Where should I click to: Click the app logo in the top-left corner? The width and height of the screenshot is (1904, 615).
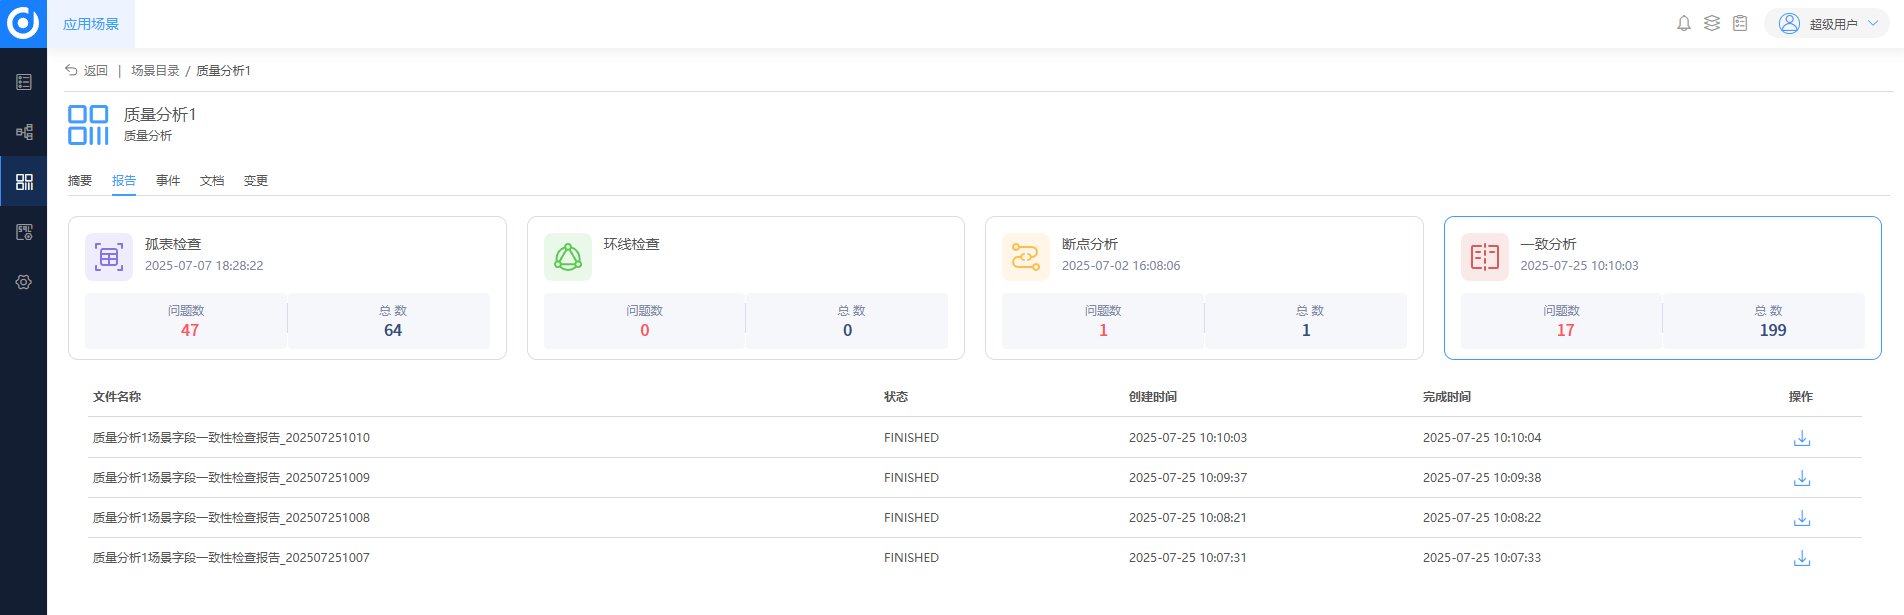pos(23,23)
